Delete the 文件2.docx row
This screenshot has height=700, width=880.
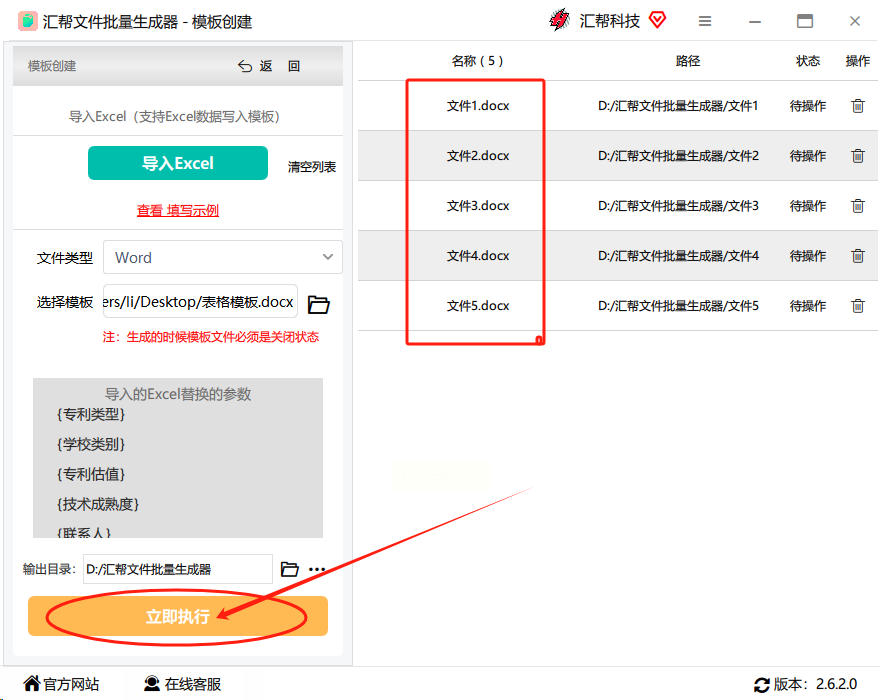pos(858,155)
